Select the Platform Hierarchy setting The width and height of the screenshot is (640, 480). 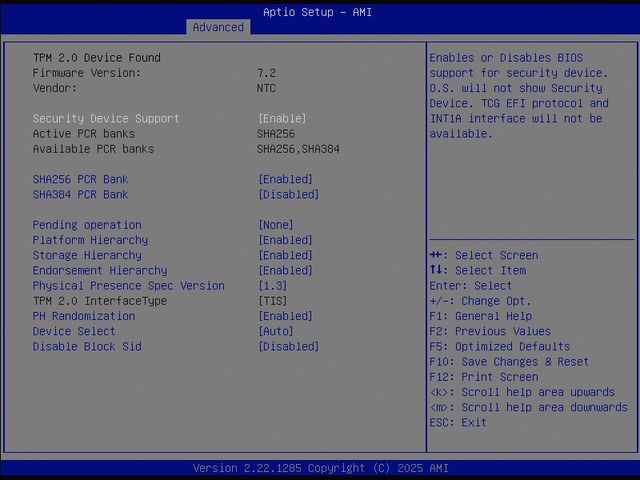click(x=90, y=240)
